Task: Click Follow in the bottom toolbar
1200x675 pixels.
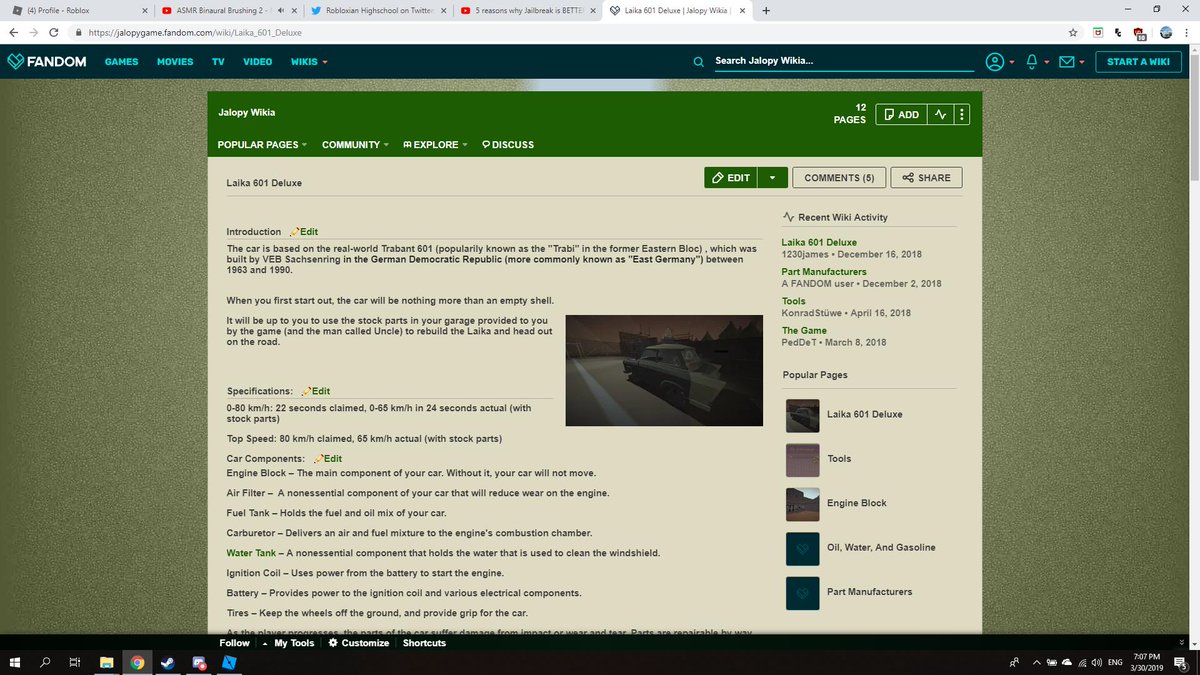Action: click(235, 643)
